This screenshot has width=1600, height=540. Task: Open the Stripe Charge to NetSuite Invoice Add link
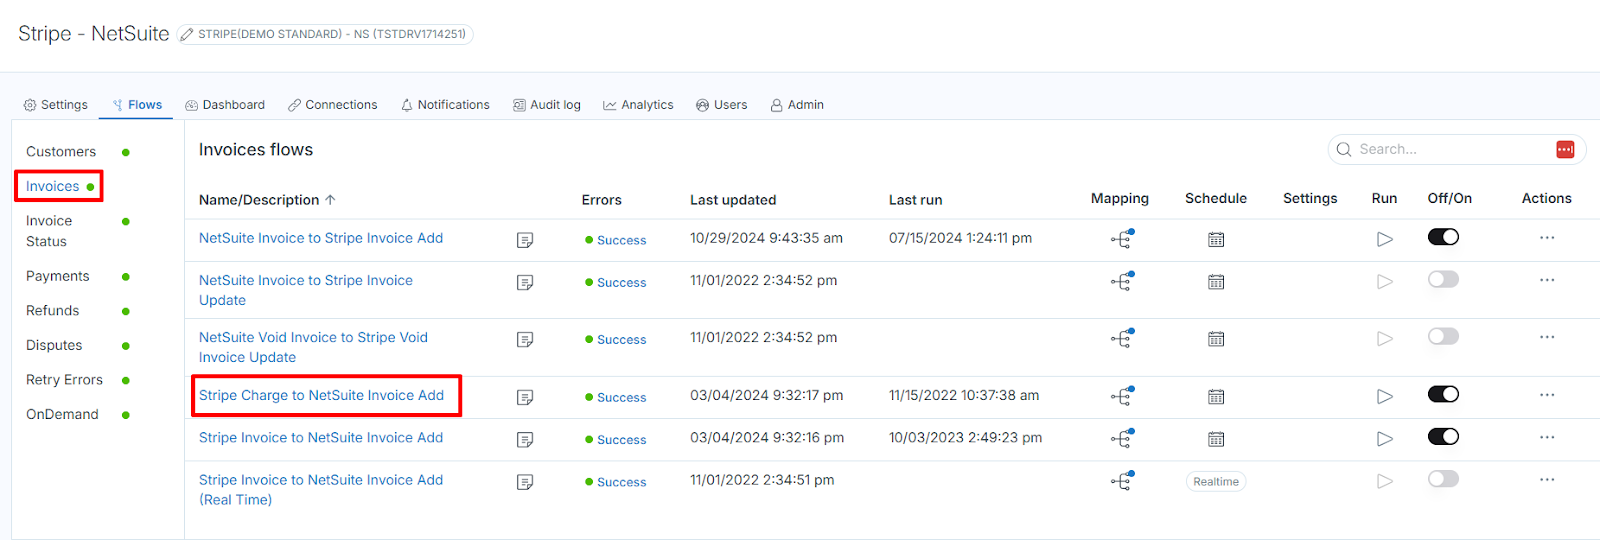321,395
